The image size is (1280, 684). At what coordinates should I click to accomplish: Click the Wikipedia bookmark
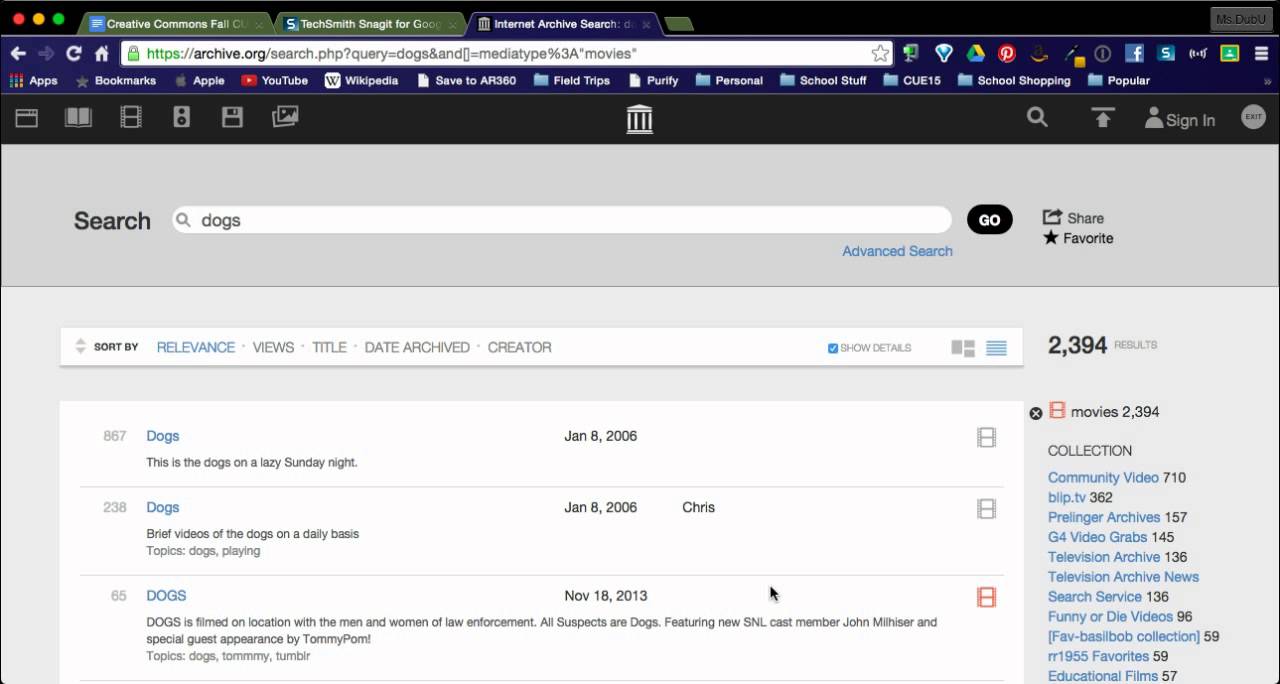click(x=361, y=80)
